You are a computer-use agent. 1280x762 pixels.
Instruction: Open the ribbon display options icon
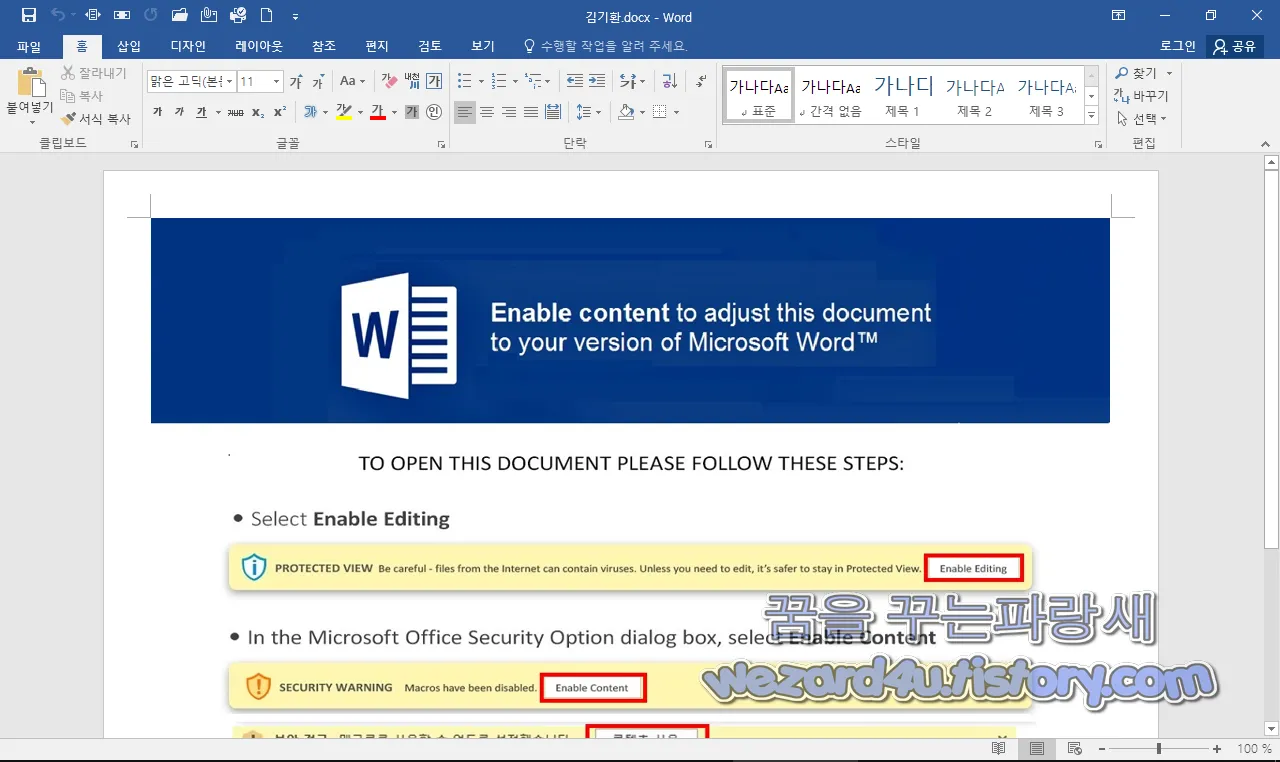pyautogui.click(x=1118, y=15)
